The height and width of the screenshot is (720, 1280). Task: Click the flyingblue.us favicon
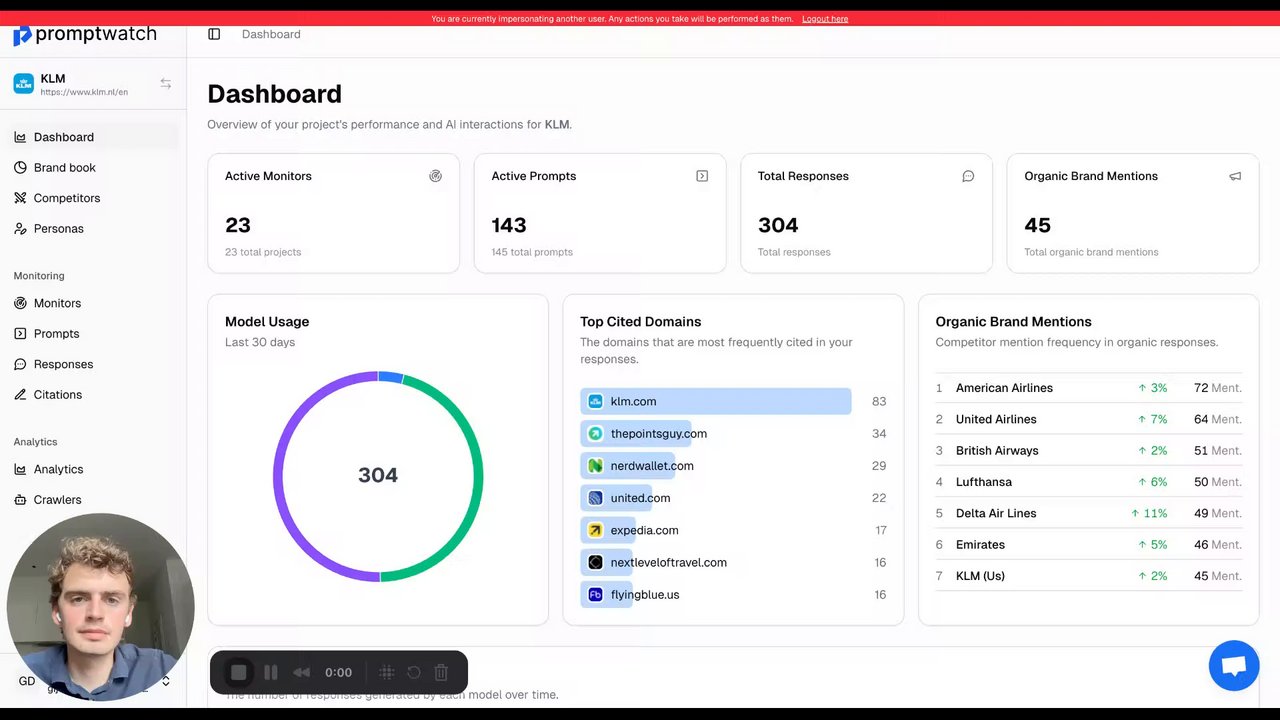595,595
